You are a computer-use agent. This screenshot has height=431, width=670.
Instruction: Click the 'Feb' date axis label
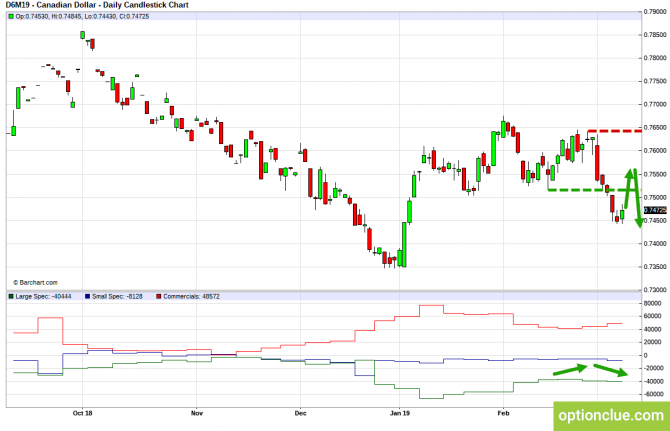(503, 413)
